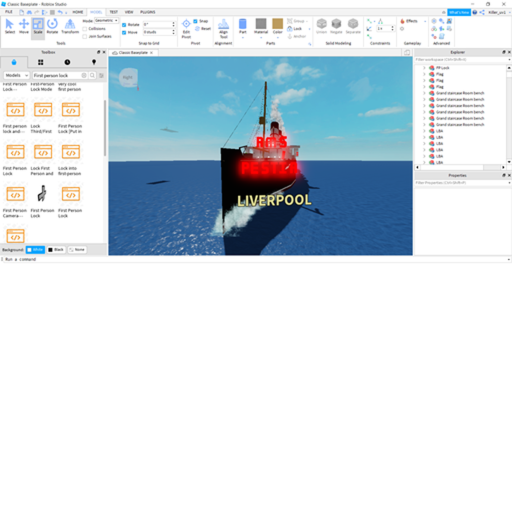Click the What's New button
The height and width of the screenshot is (512, 512).
click(x=459, y=12)
